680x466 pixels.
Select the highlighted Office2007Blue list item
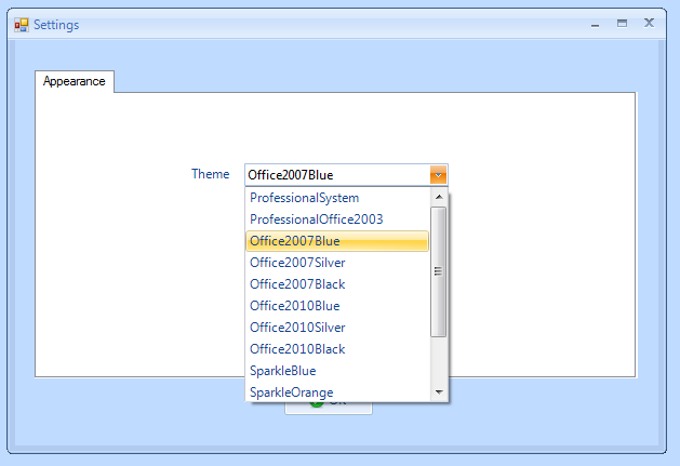coord(337,241)
